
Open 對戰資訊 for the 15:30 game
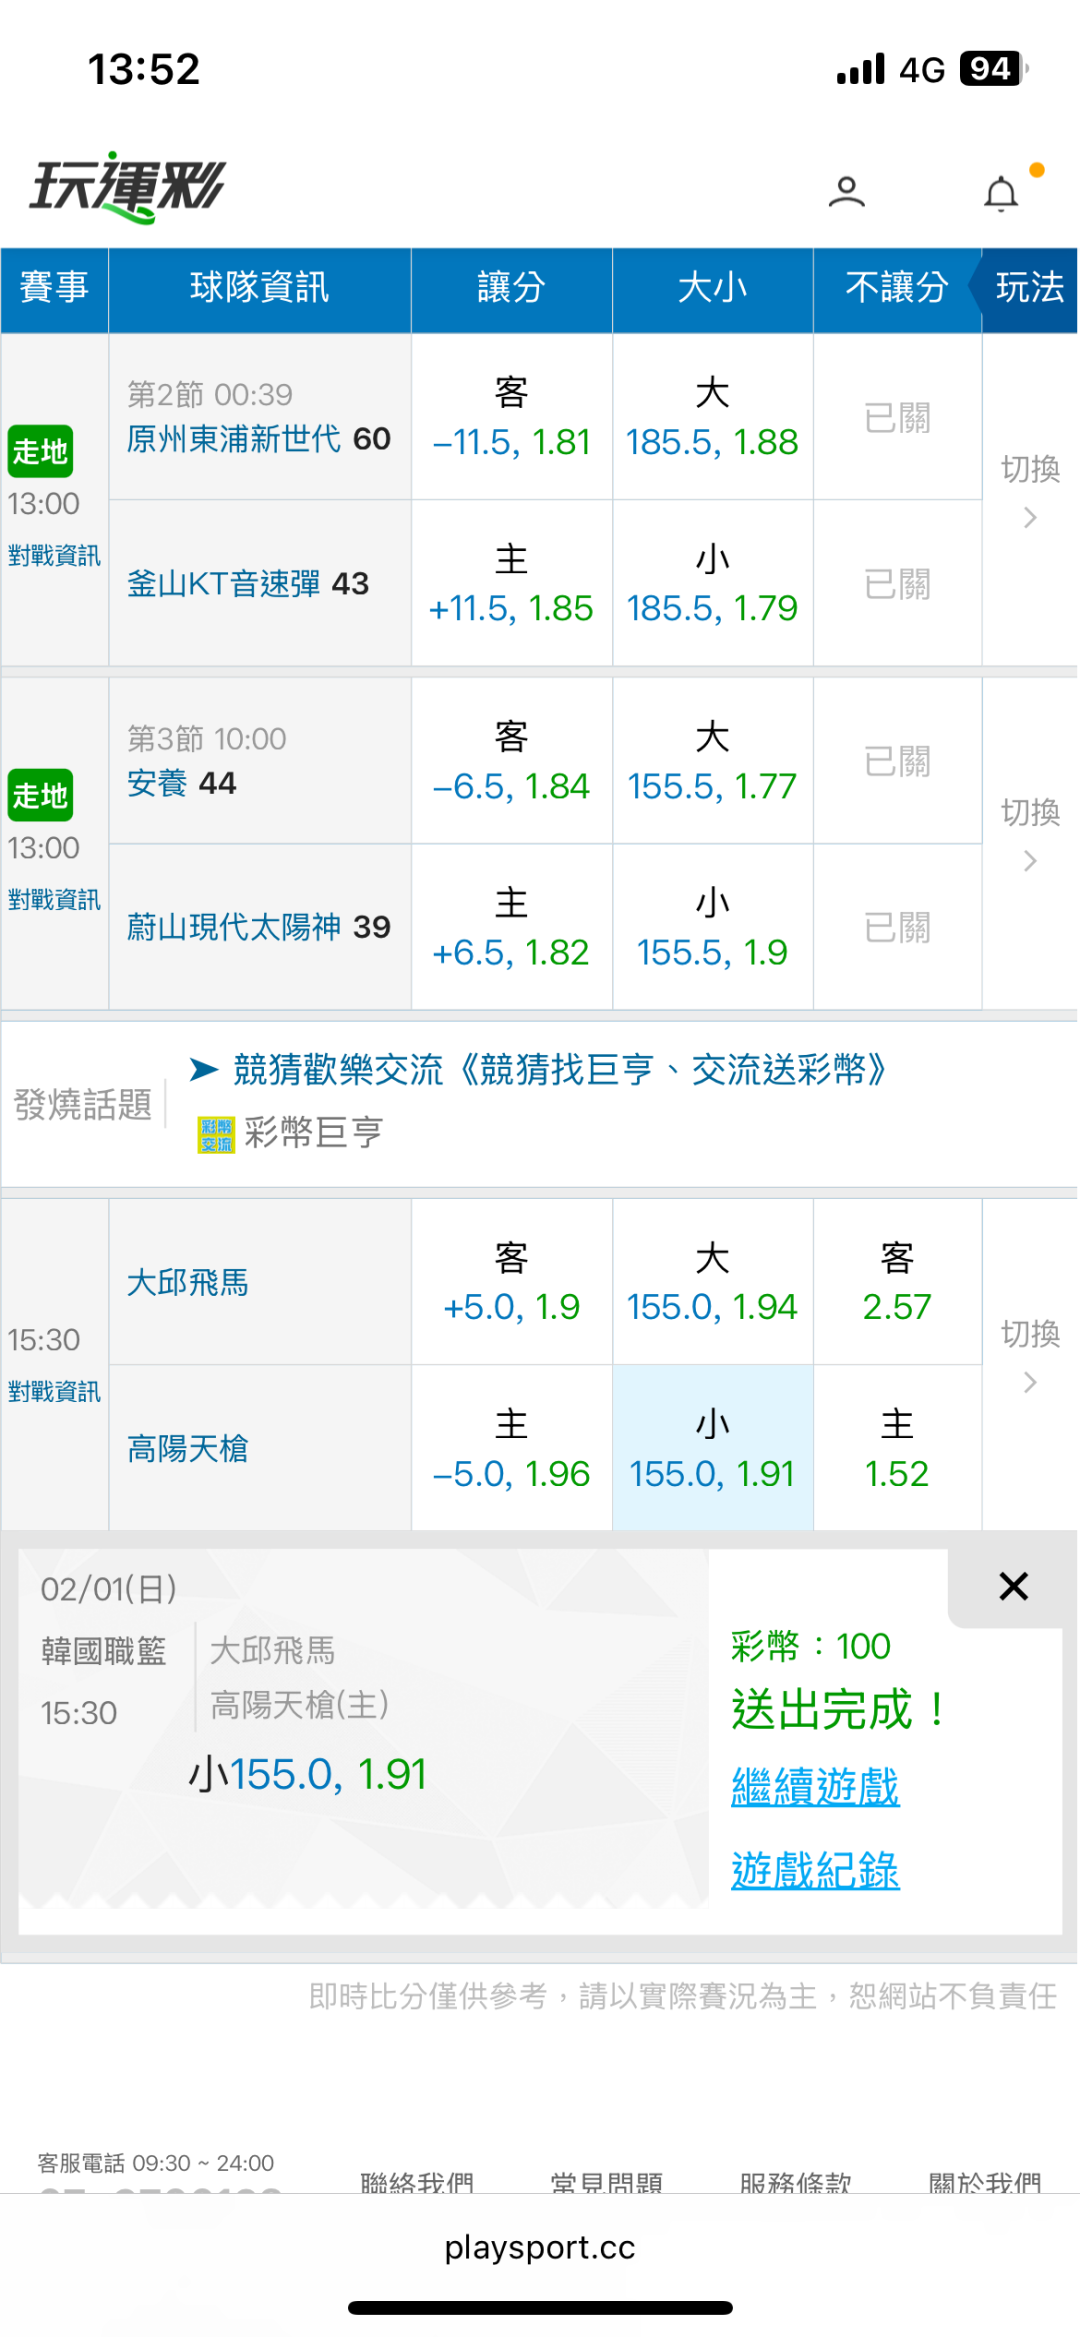tap(54, 1391)
